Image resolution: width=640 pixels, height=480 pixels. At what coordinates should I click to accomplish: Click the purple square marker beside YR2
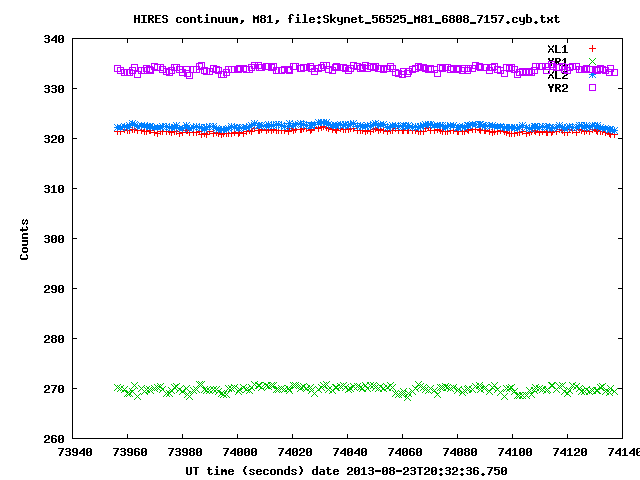tap(592, 88)
